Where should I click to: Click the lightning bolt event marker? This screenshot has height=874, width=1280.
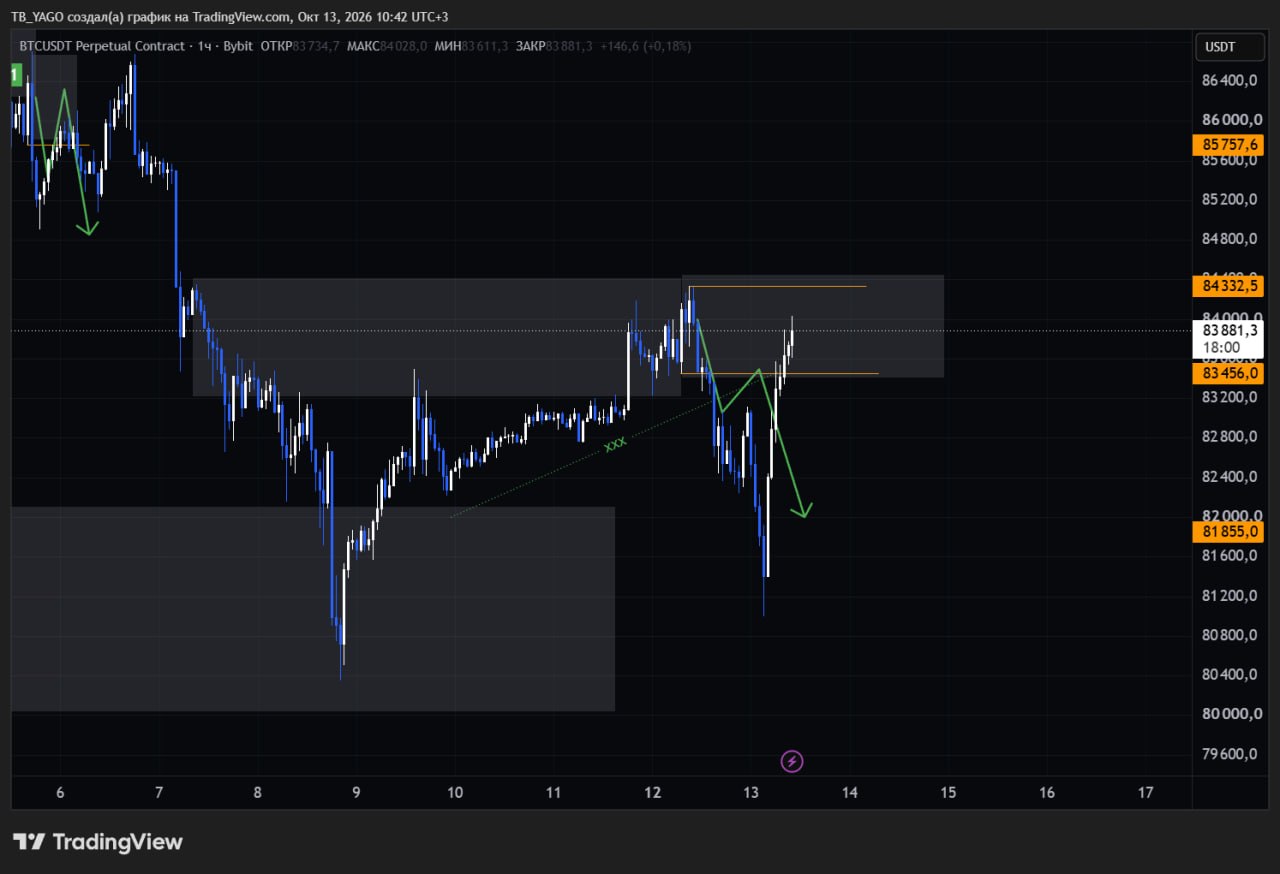(x=792, y=762)
